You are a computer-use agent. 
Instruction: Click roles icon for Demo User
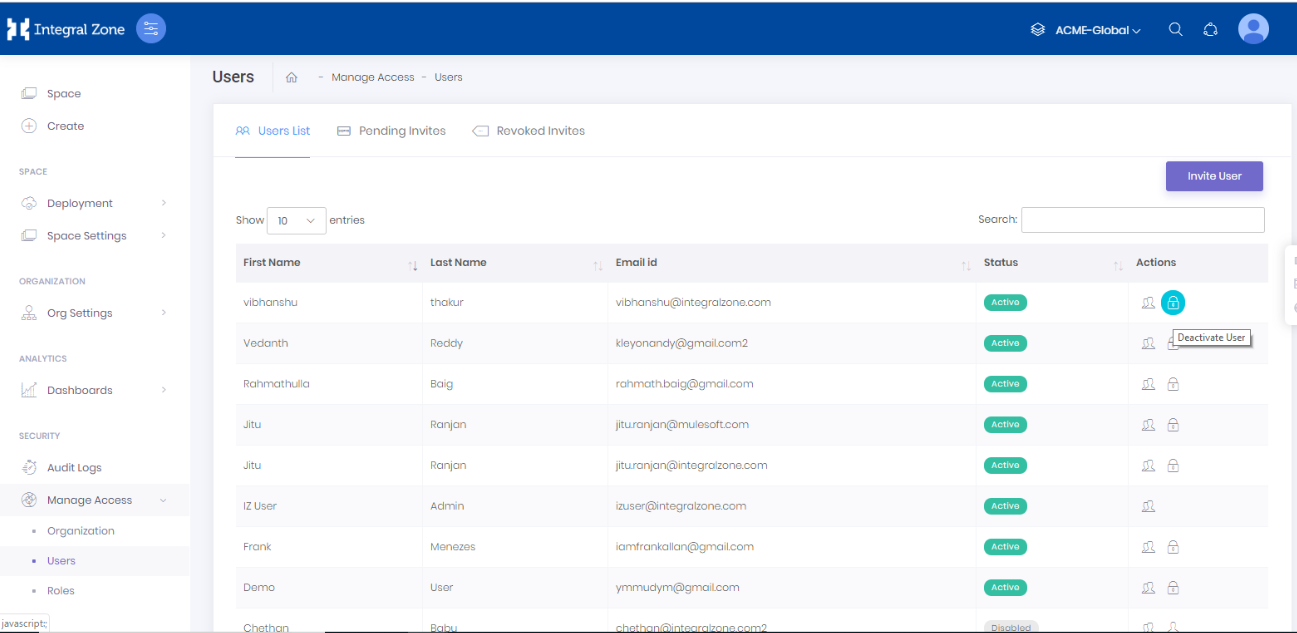1148,588
